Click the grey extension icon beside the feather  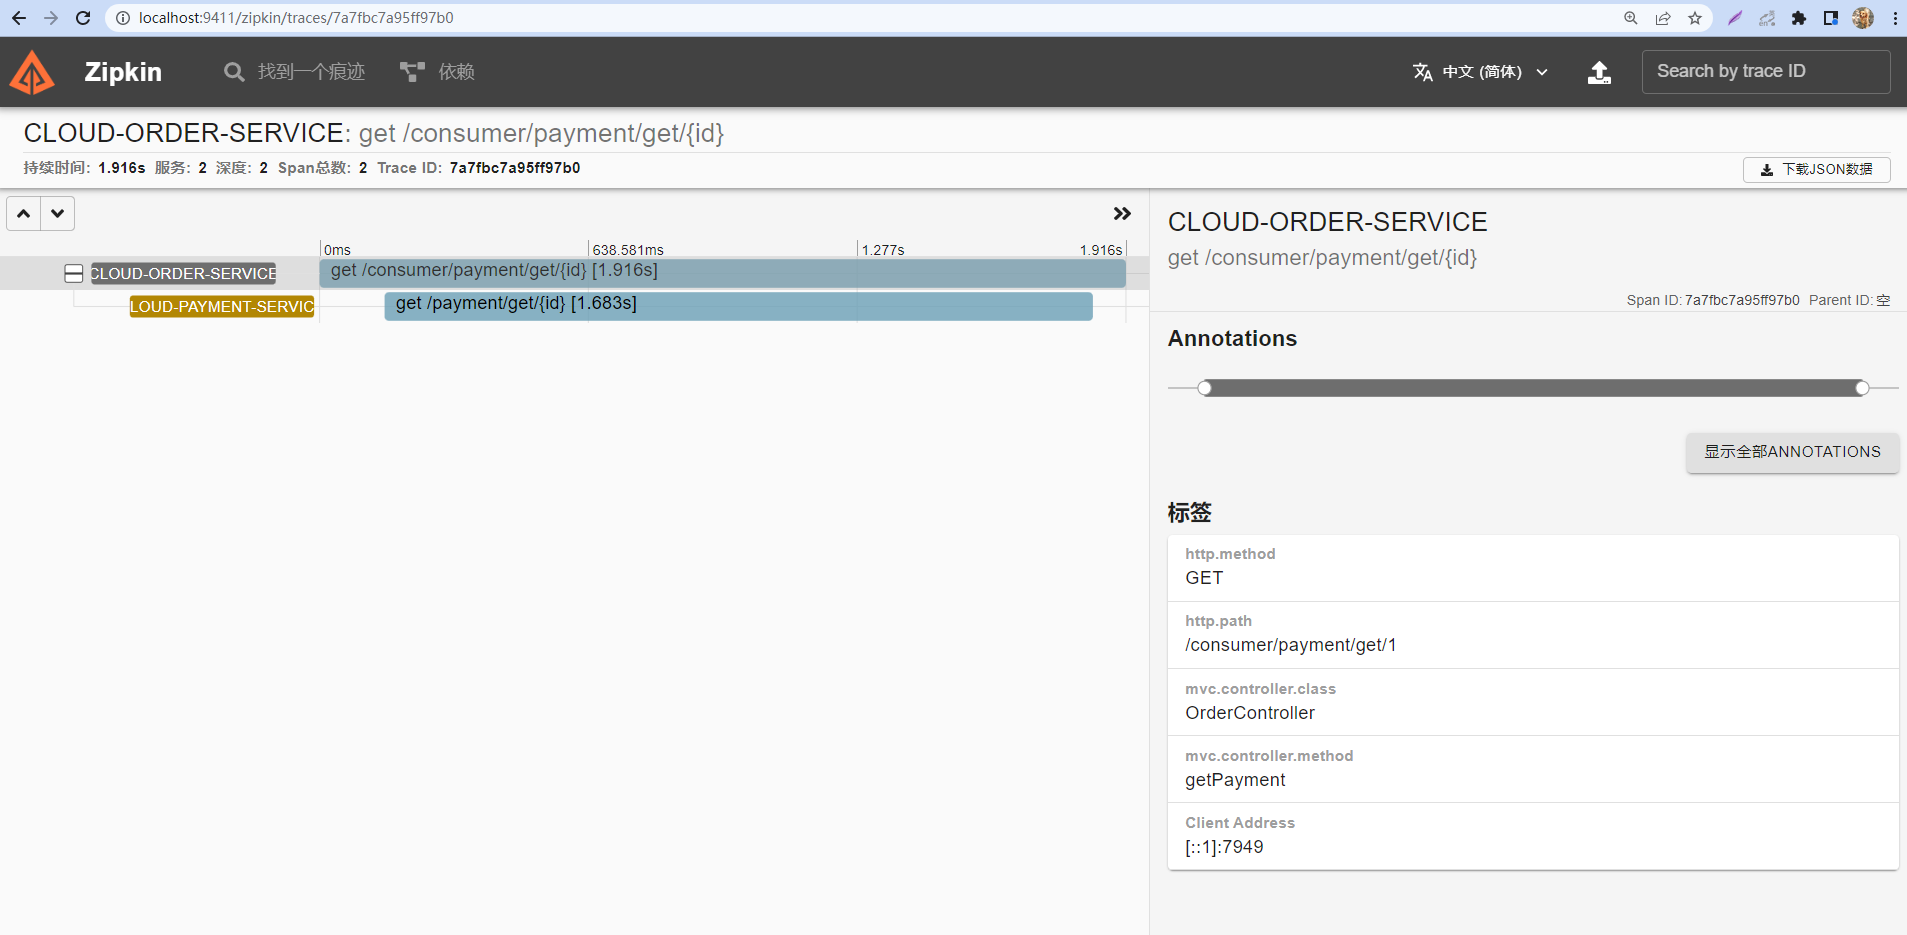1767,18
